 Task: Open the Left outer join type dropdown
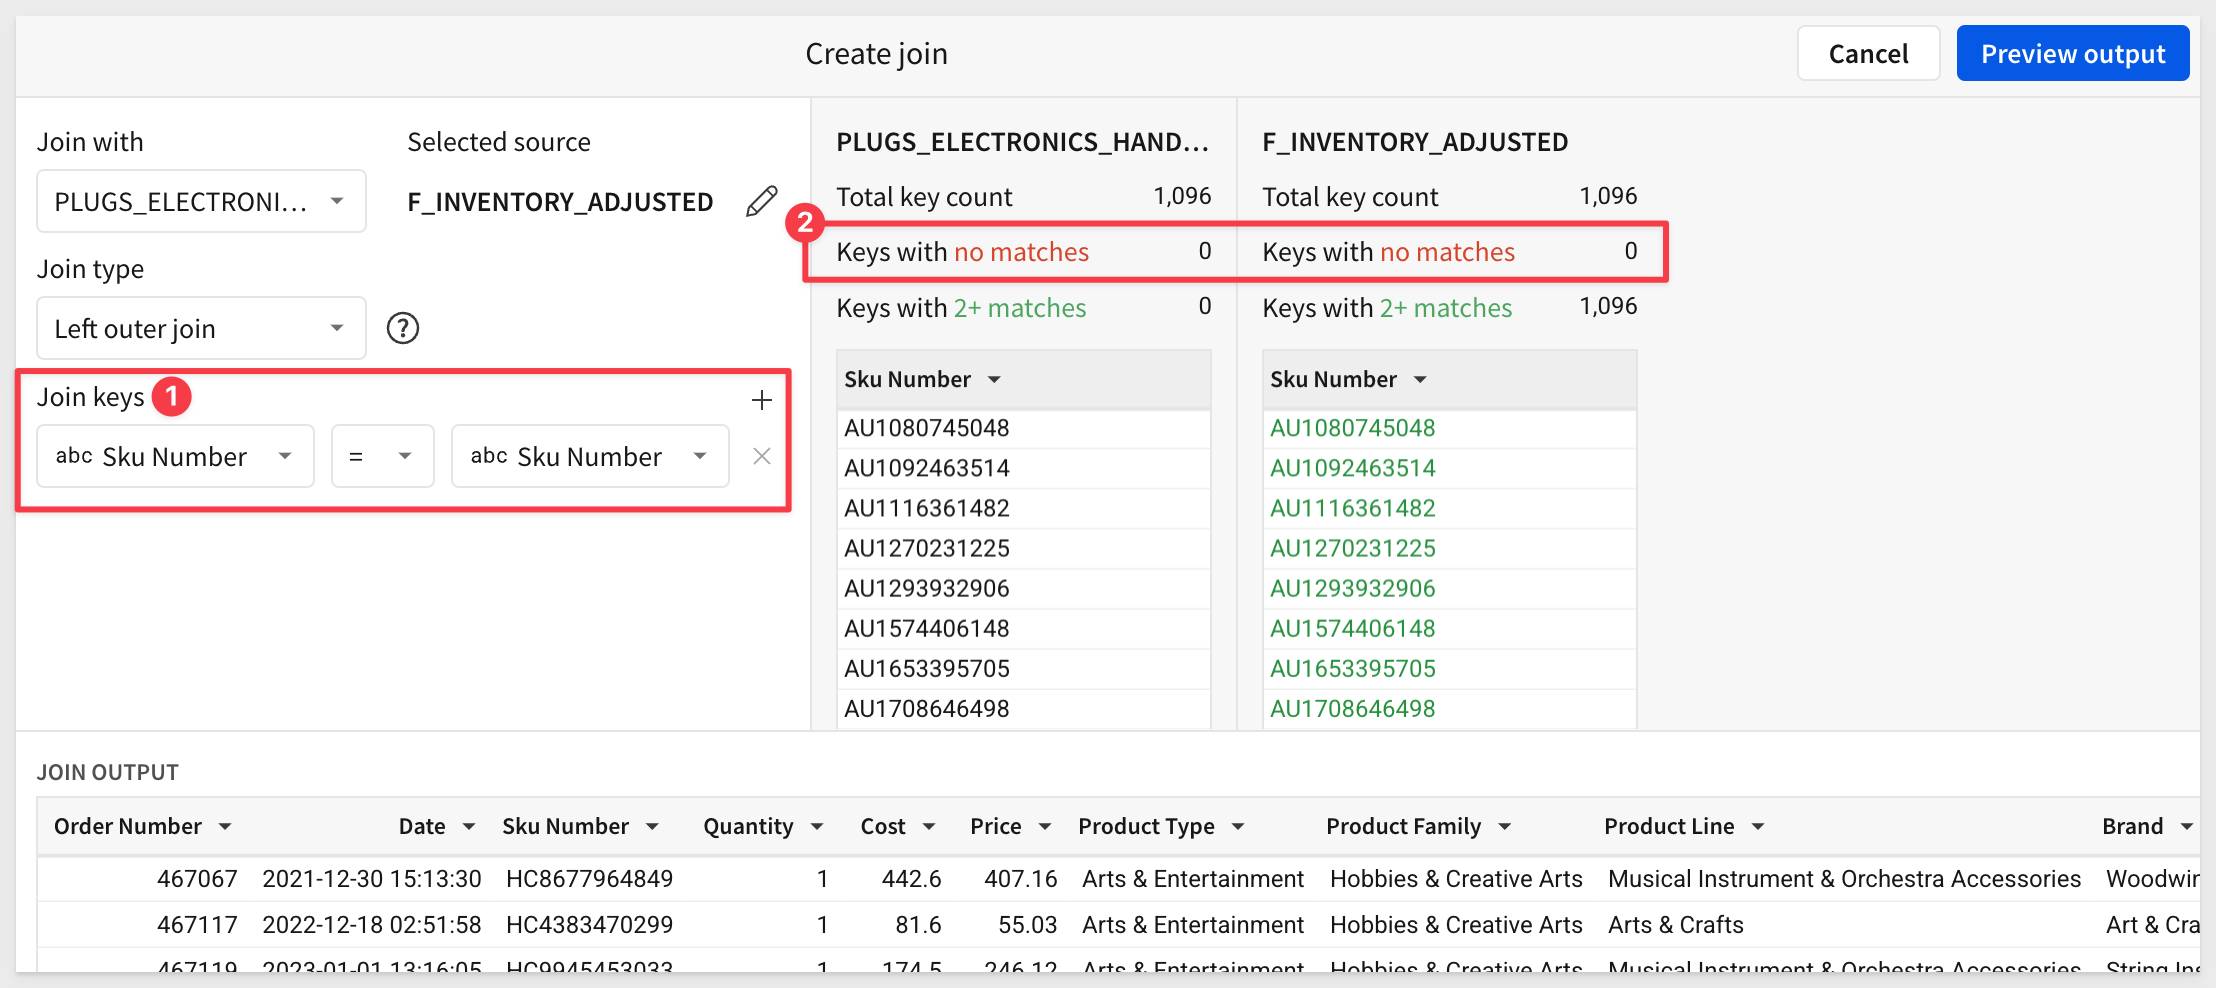coord(201,328)
